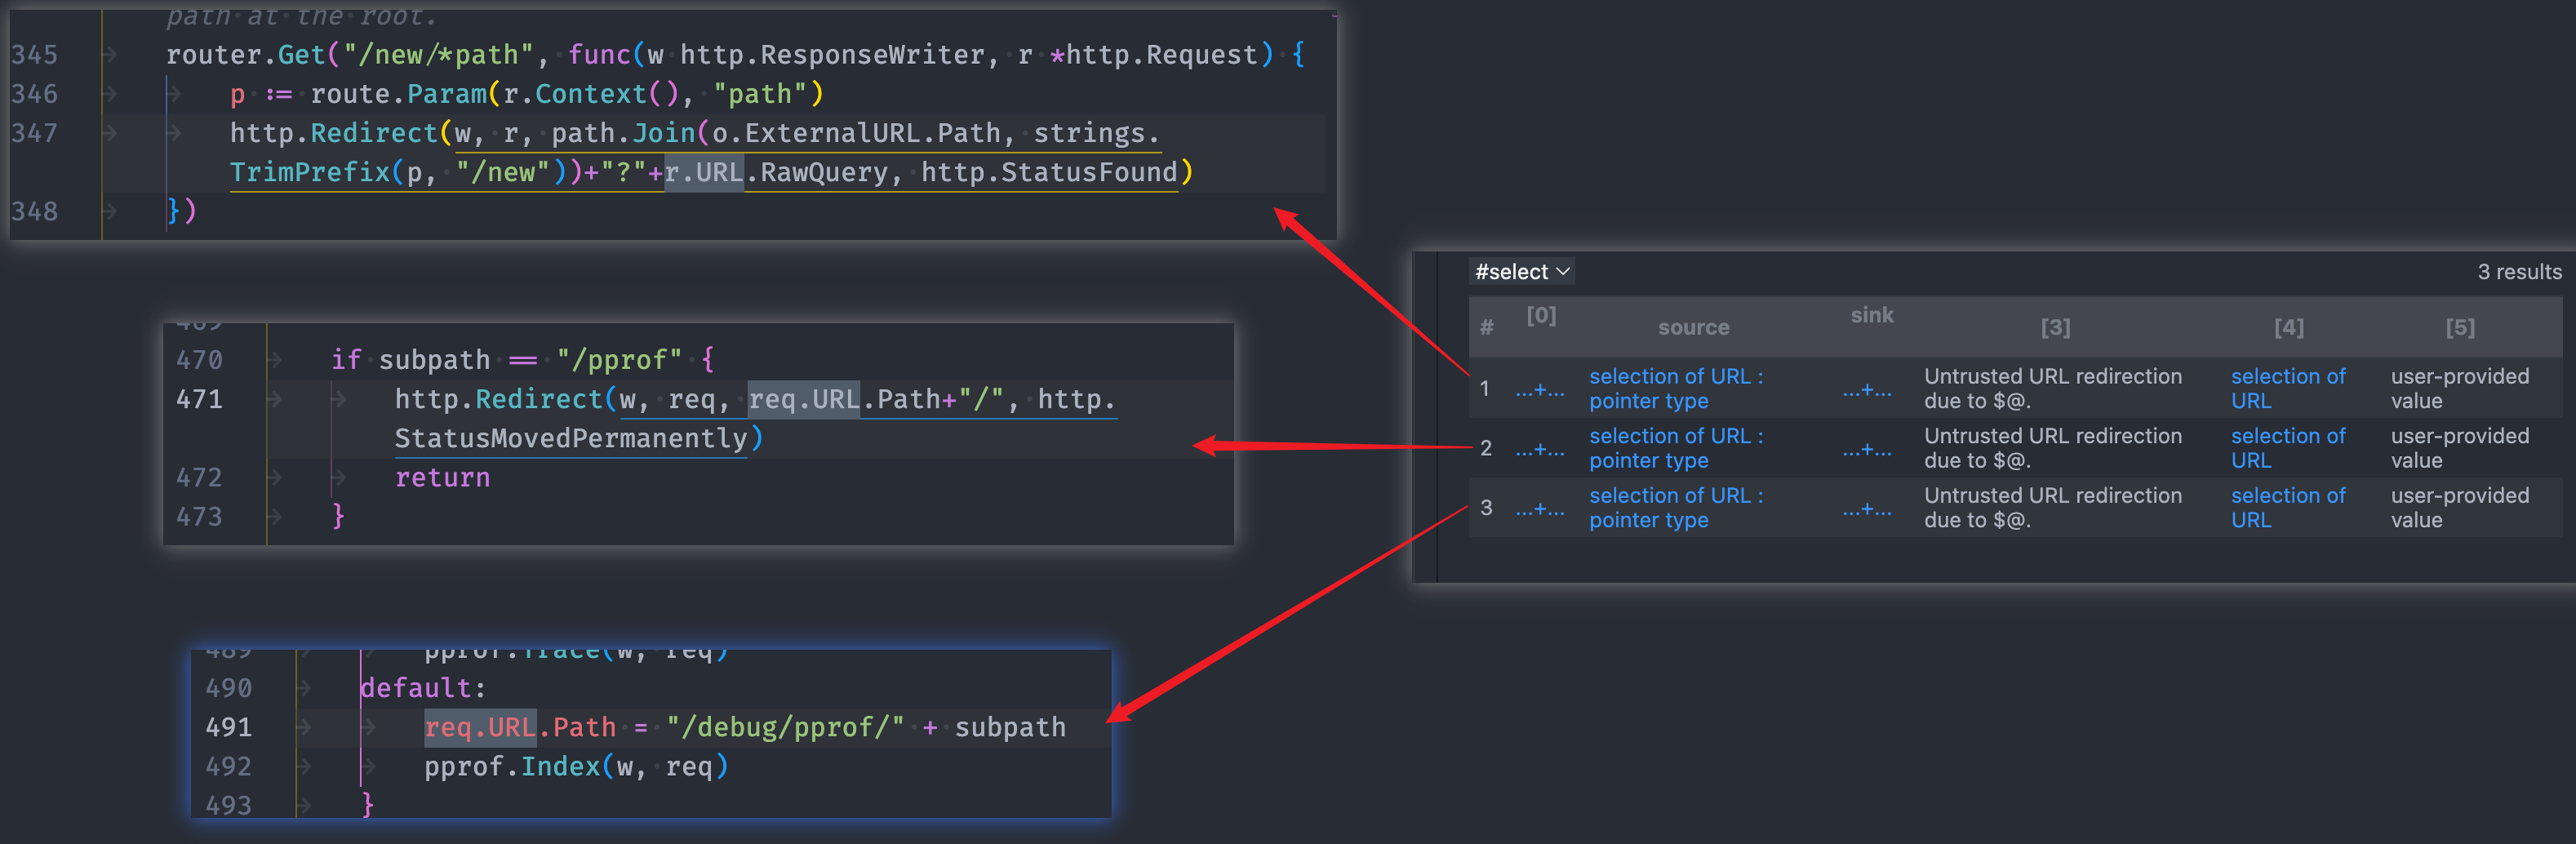Screen dimensions: 2576x844
Task: Open row 1 source link 'selection of URL : pointer type'
Action: pos(1676,388)
